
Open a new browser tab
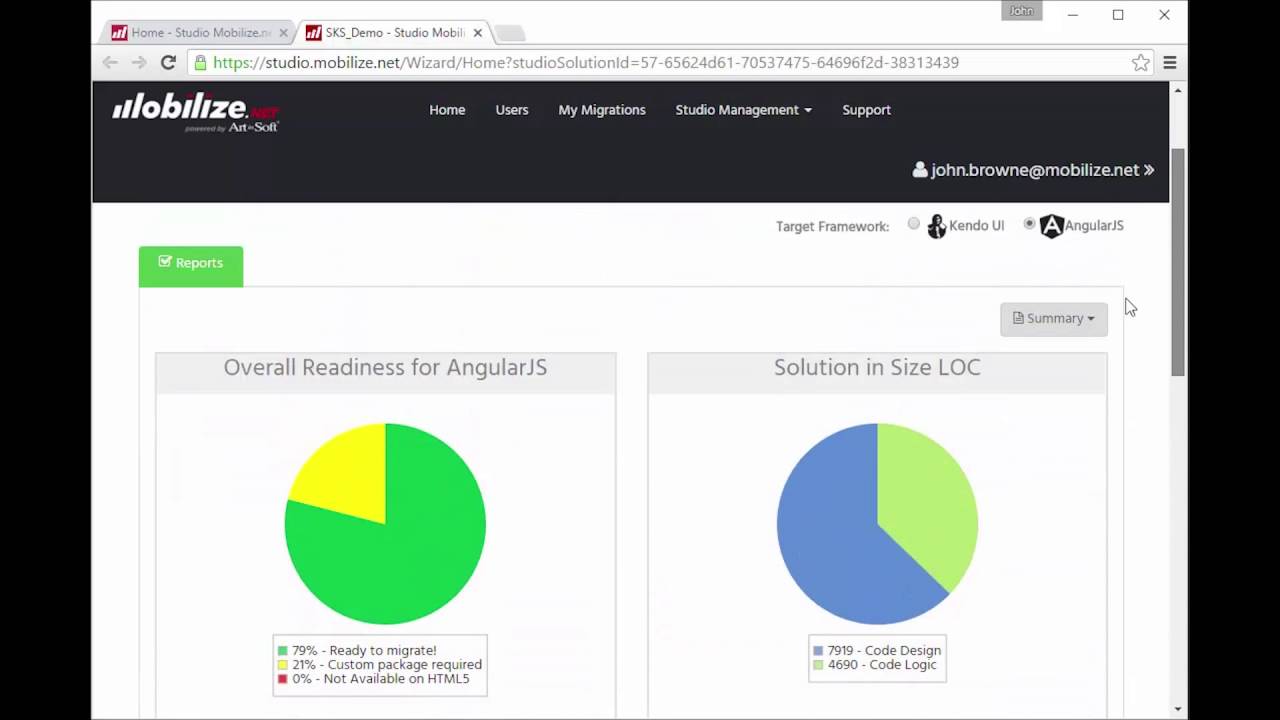click(509, 33)
